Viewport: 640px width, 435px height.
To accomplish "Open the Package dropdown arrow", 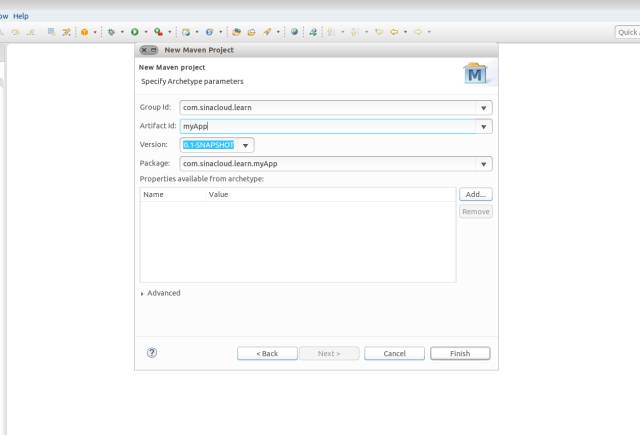I will point(484,164).
